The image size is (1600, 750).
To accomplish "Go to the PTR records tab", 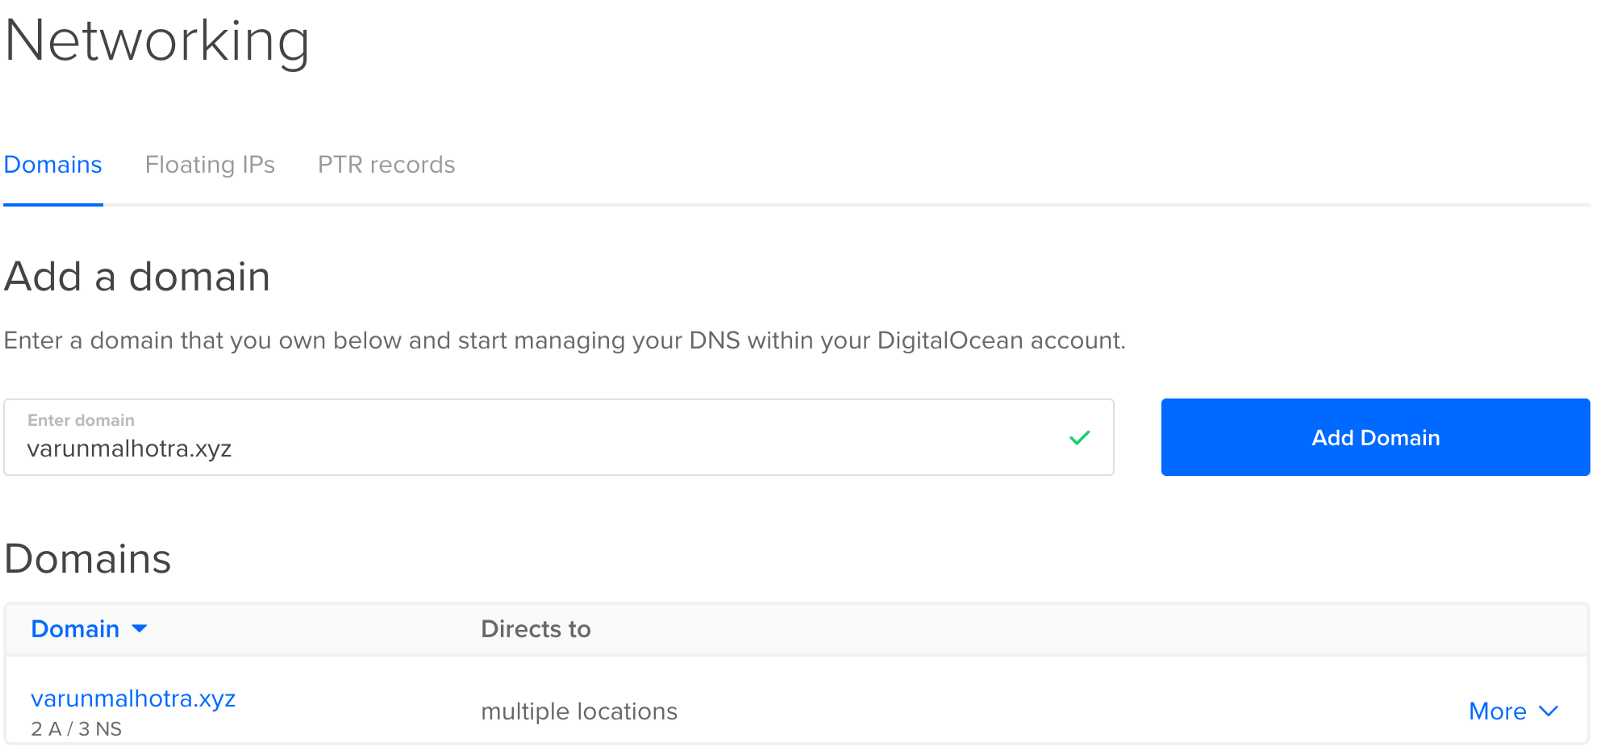I will [x=386, y=165].
